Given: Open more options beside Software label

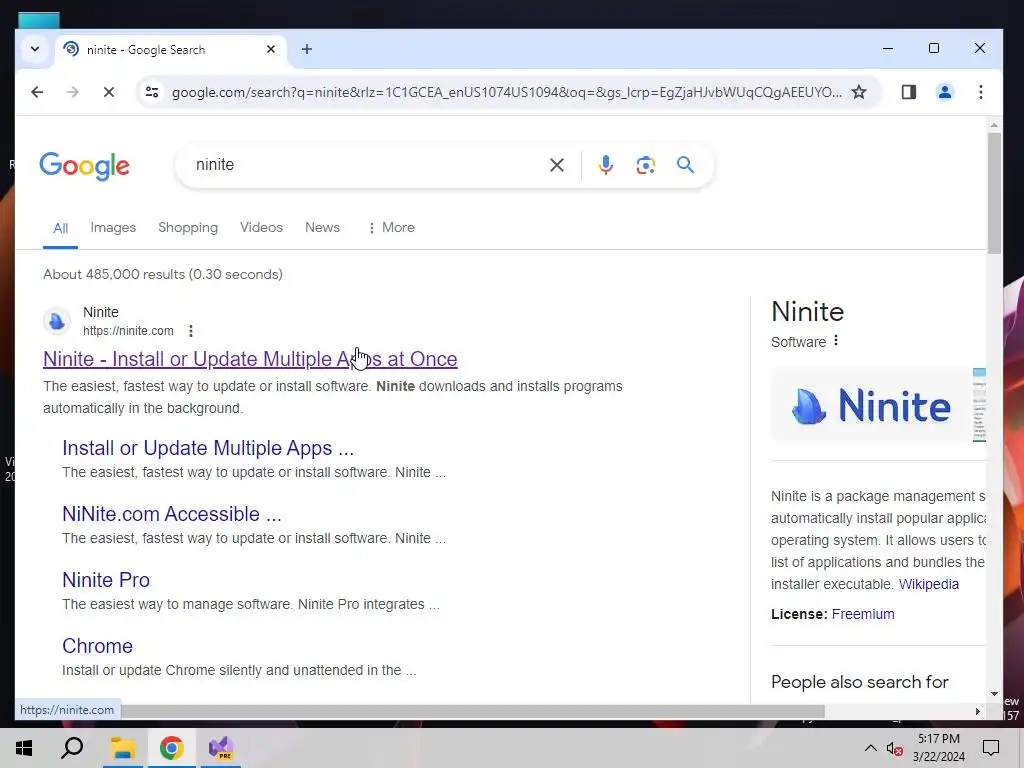Looking at the screenshot, I should (x=836, y=341).
